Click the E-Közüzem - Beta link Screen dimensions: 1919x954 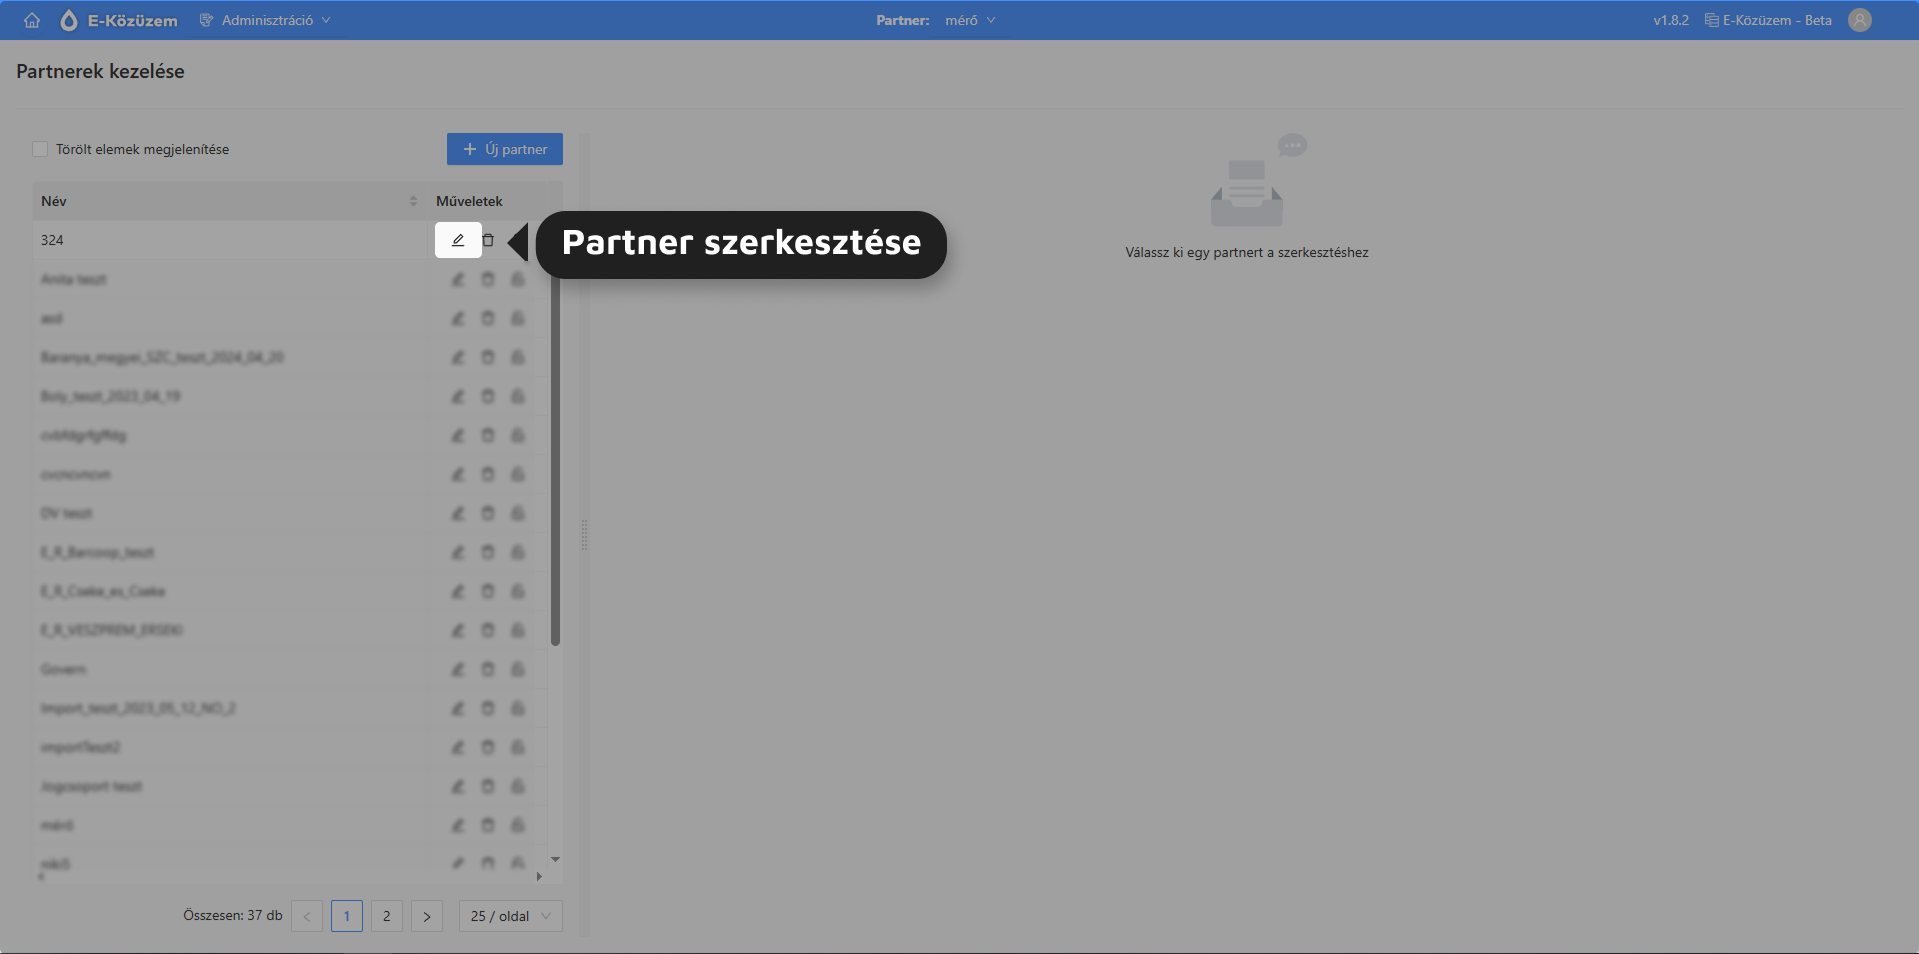tap(1768, 20)
